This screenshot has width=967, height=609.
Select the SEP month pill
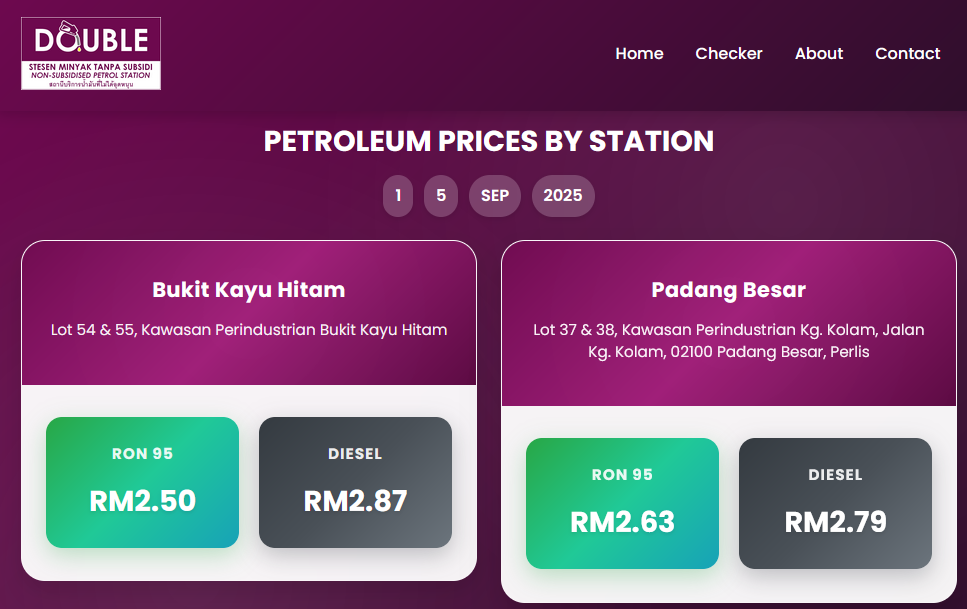[x=495, y=196]
